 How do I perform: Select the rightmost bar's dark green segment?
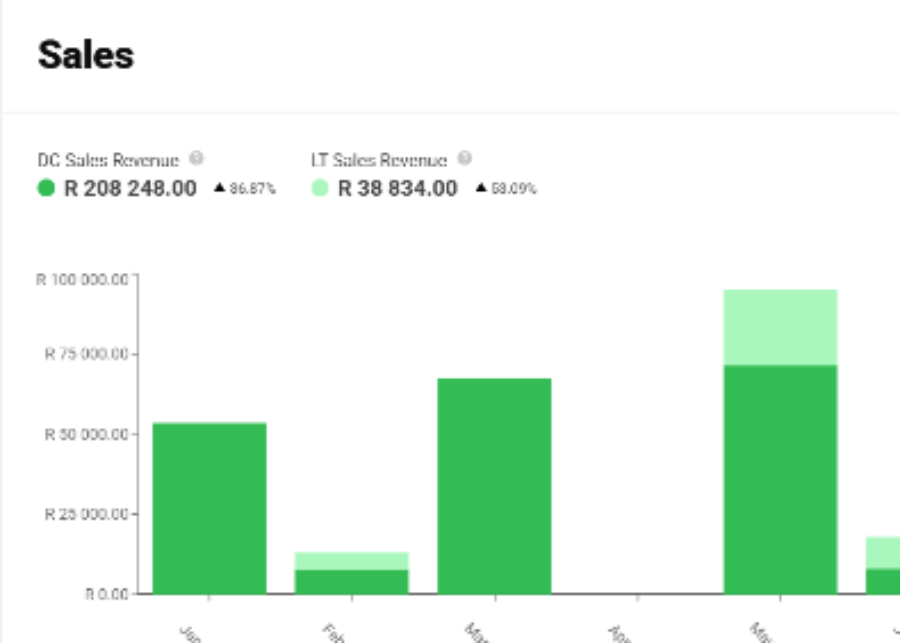point(883,581)
